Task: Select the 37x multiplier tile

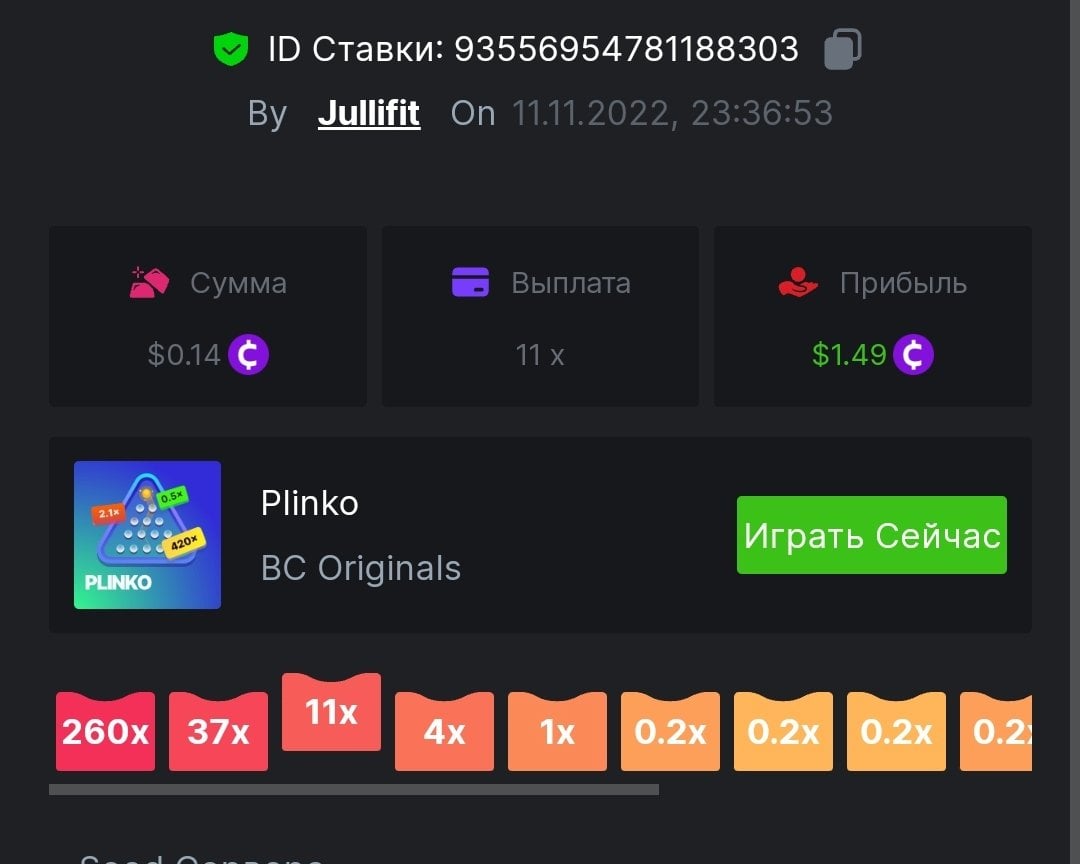Action: [x=218, y=732]
